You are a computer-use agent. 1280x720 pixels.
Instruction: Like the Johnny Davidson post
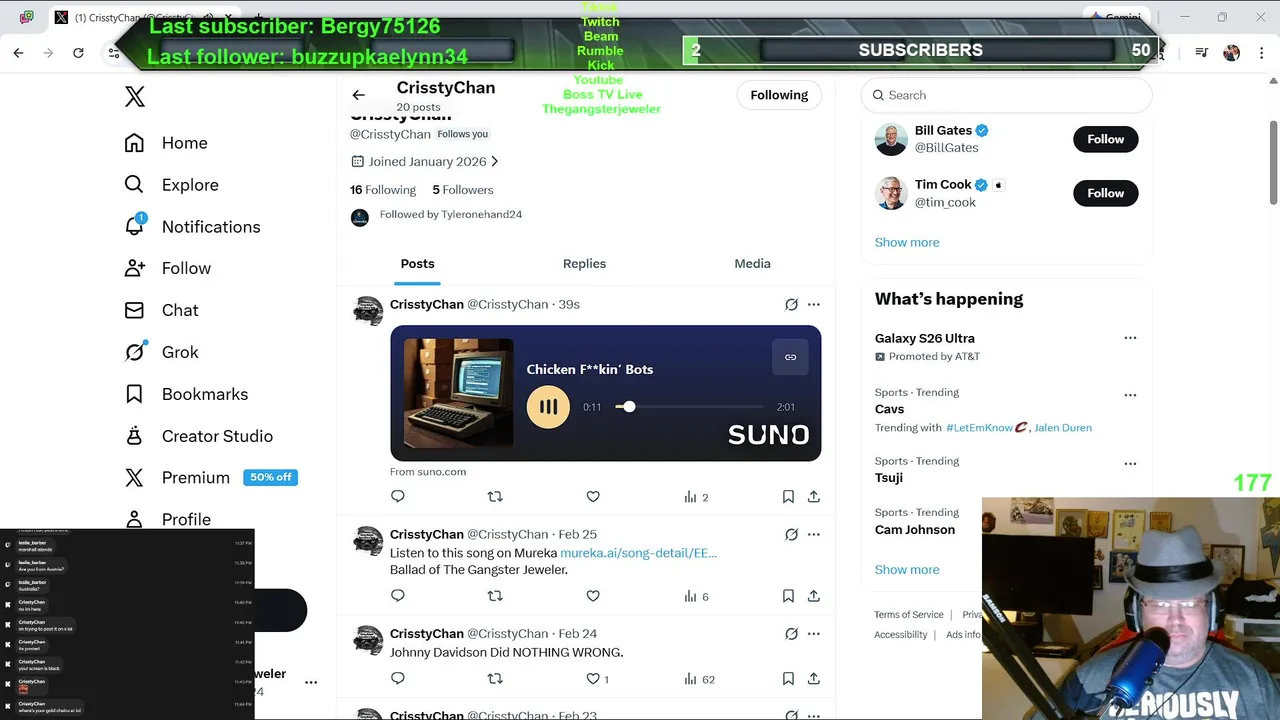pos(597,679)
